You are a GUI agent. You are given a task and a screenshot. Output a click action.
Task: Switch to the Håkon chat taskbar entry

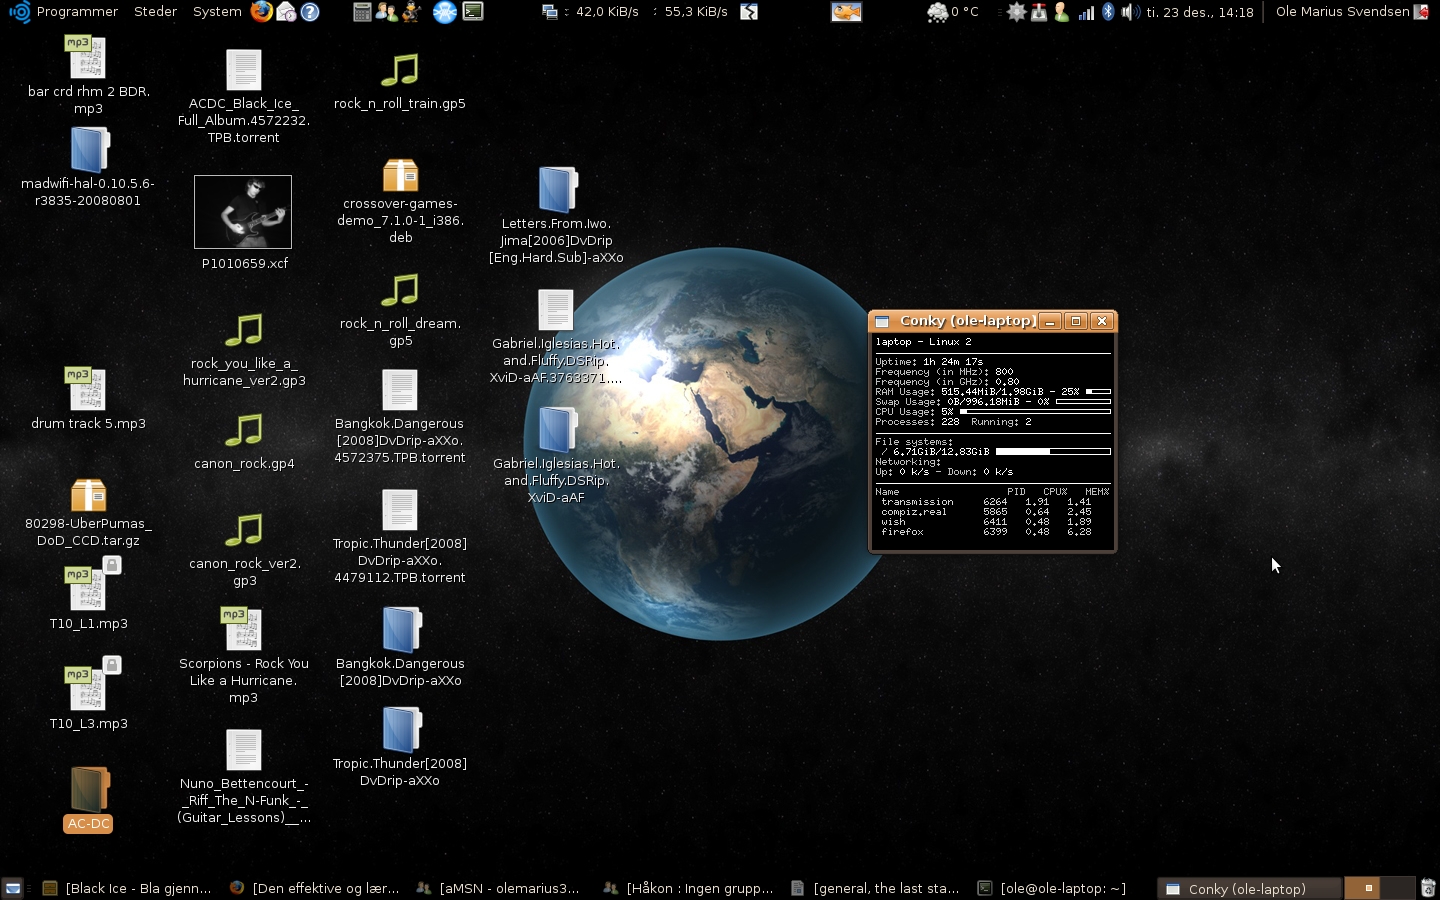(x=688, y=888)
